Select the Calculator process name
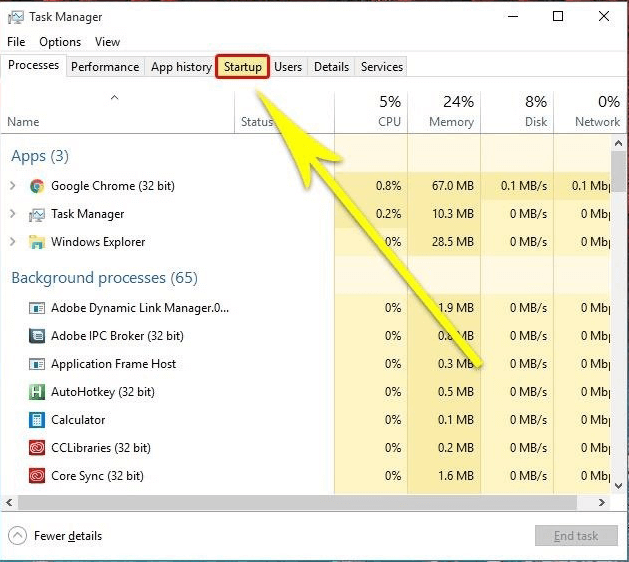This screenshot has width=629, height=562. click(78, 420)
